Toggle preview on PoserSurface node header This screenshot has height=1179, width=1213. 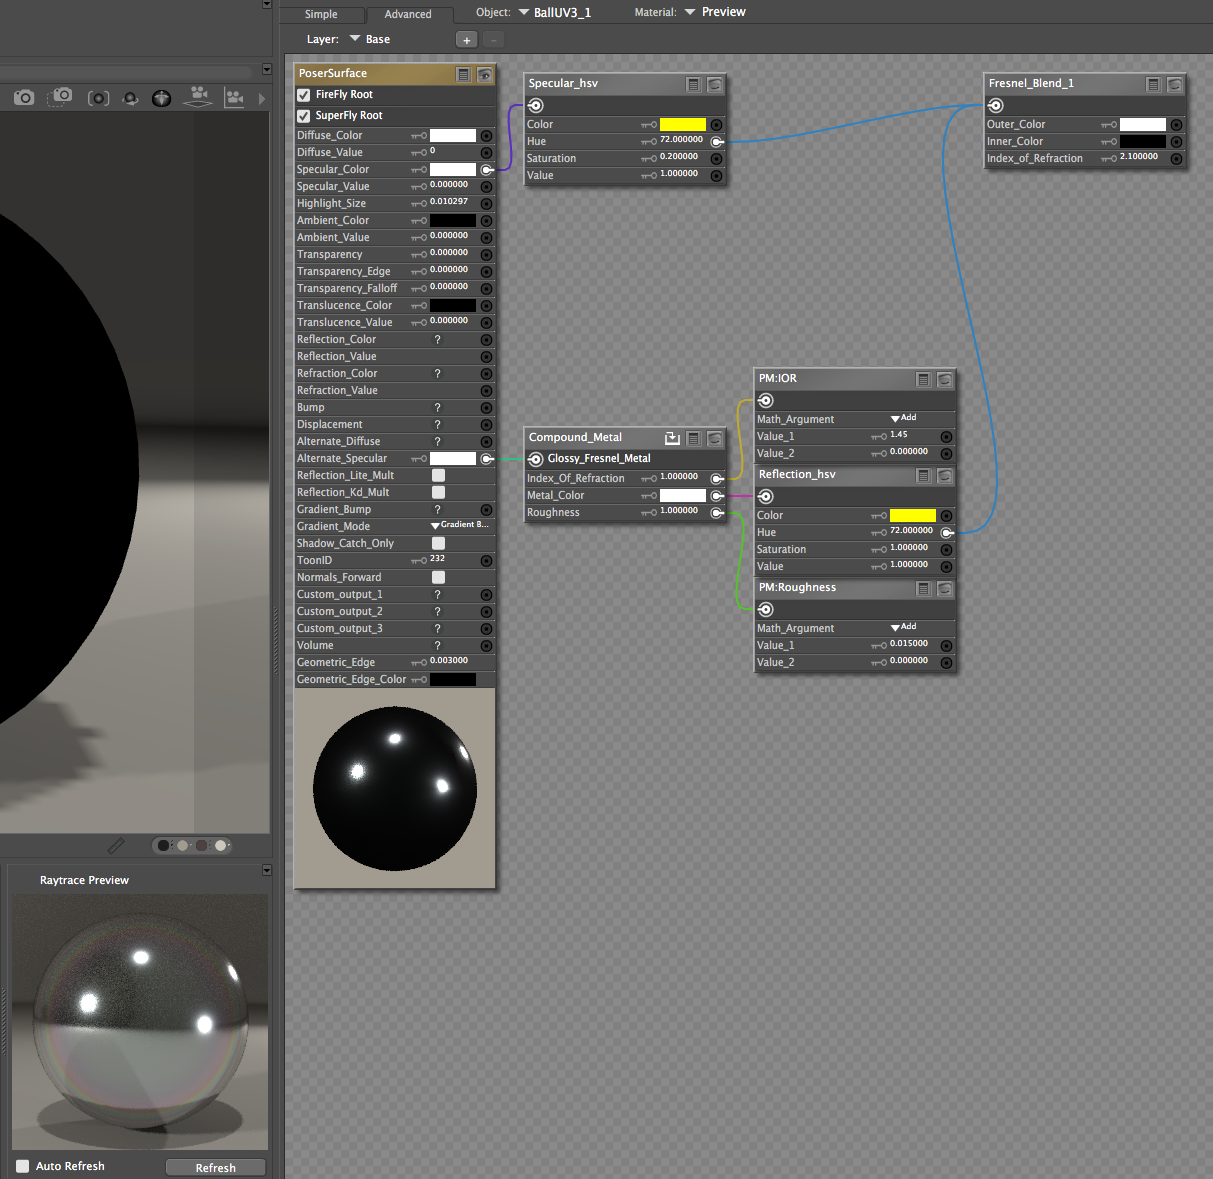click(x=484, y=74)
